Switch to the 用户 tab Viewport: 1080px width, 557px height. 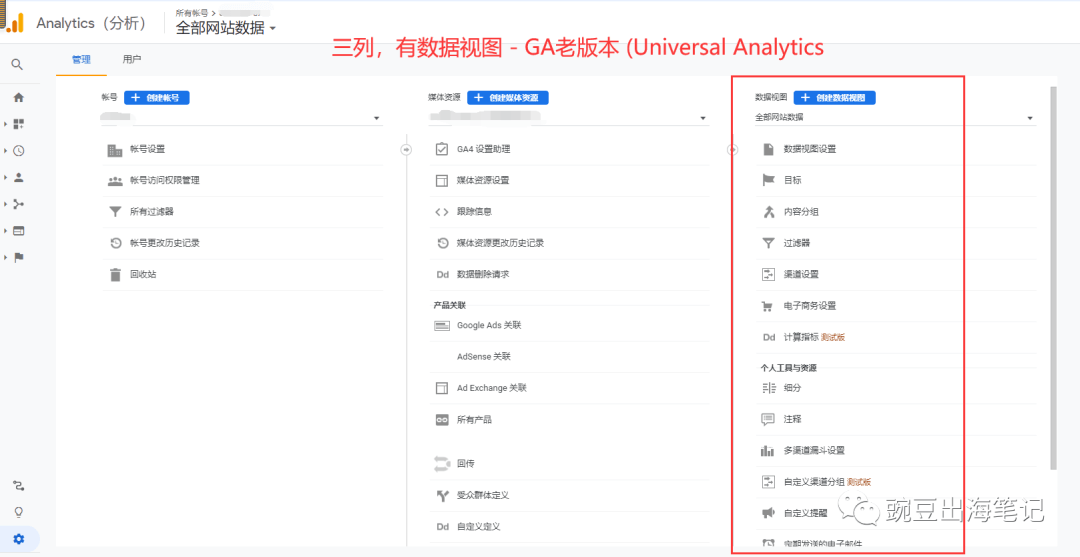[132, 60]
